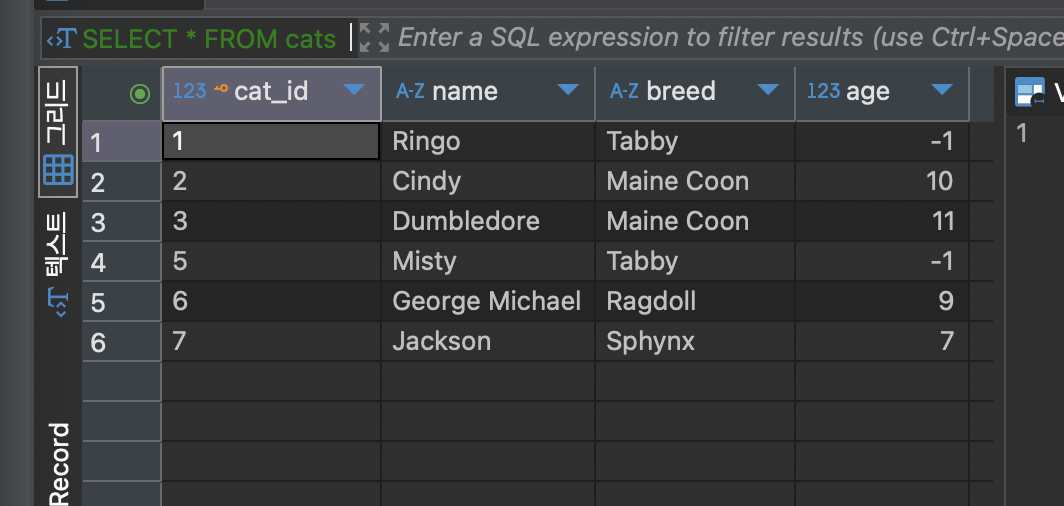Switch to the Record view tab

pos(58,462)
